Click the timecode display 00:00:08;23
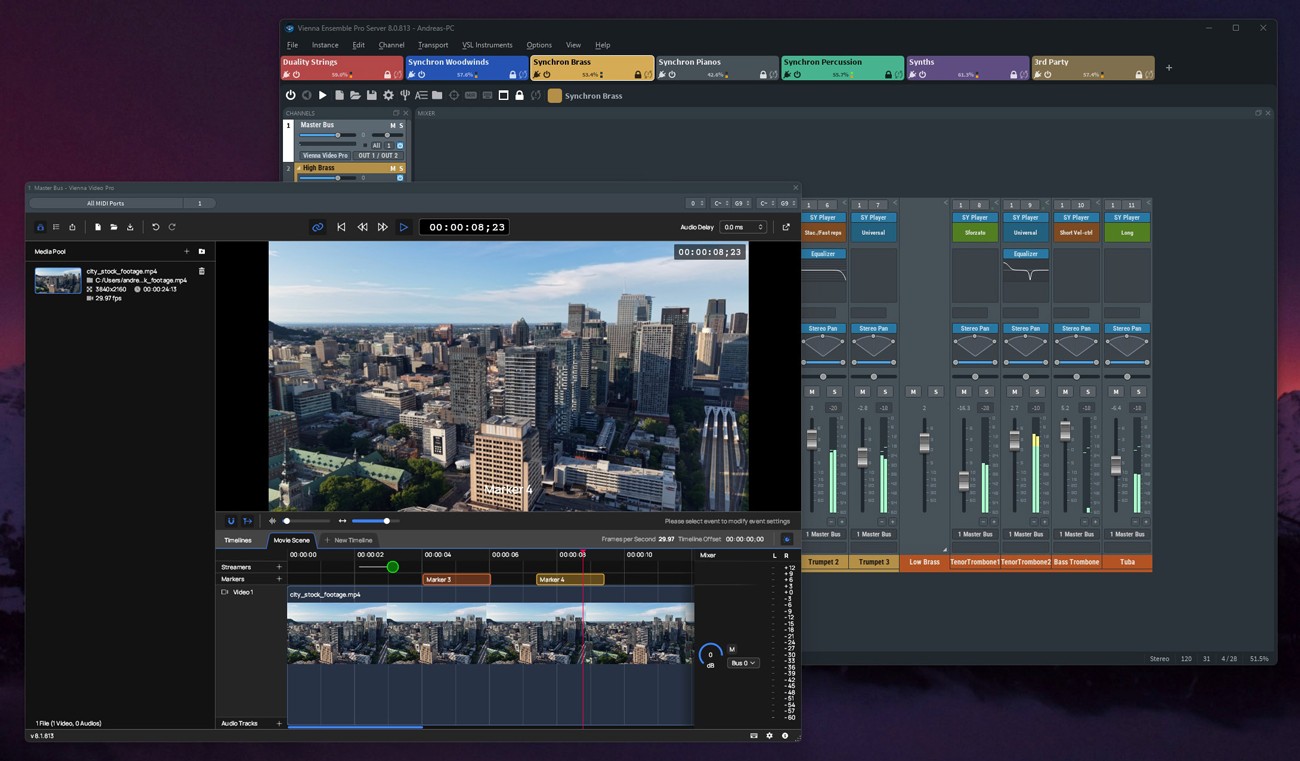The image size is (1300, 761). [465, 227]
